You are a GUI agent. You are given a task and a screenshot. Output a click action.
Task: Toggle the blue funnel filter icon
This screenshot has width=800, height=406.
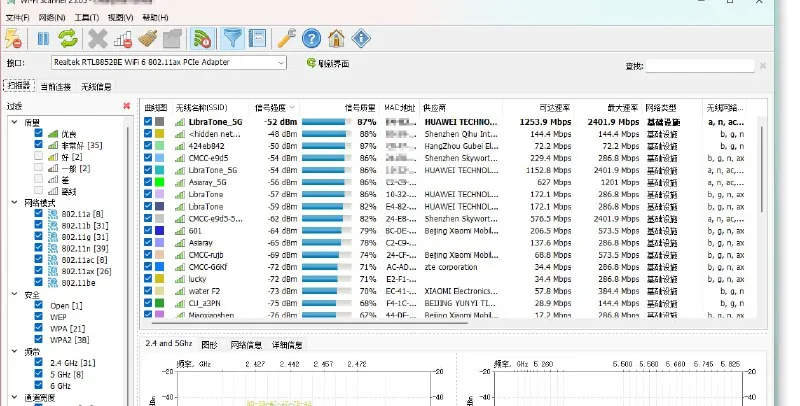(233, 39)
